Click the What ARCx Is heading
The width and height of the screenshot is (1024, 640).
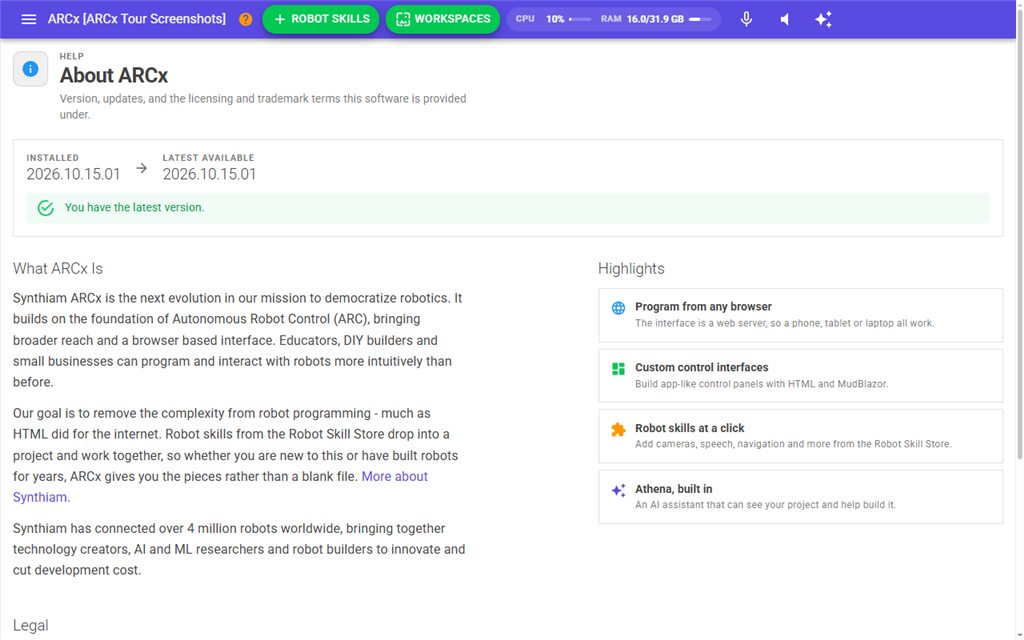(57, 268)
